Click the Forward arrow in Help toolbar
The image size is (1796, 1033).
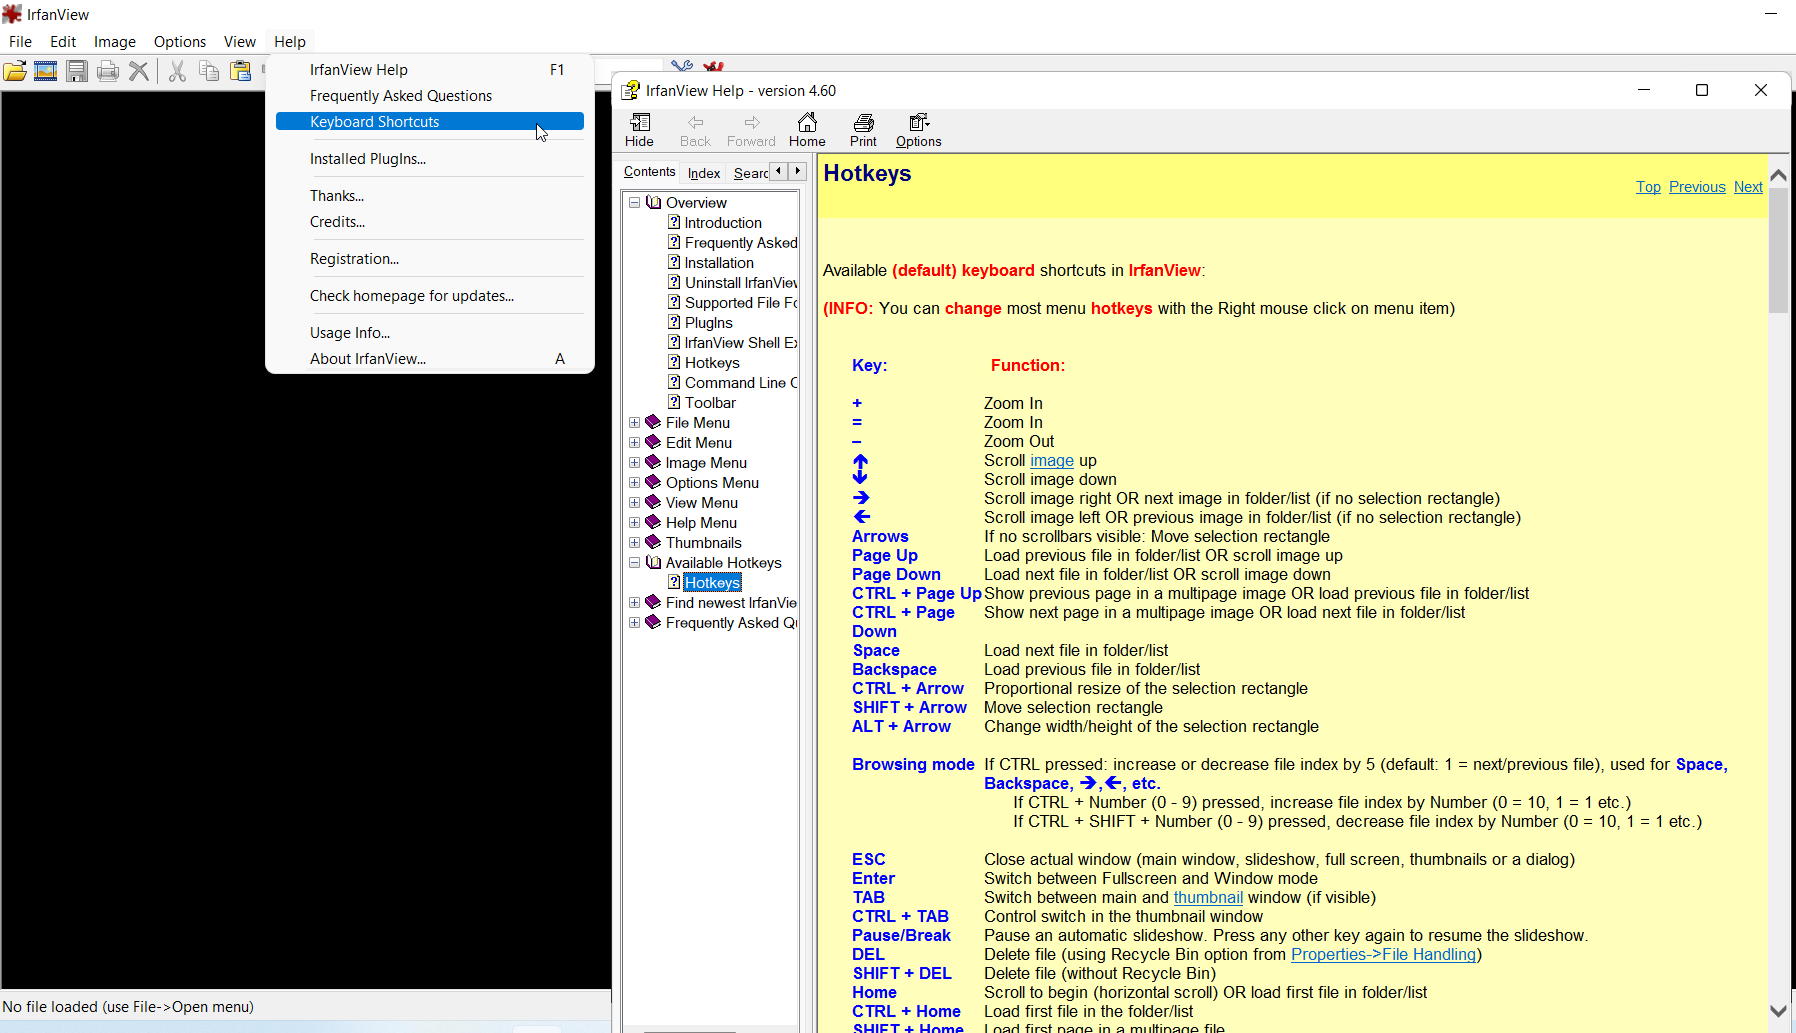[752, 123]
